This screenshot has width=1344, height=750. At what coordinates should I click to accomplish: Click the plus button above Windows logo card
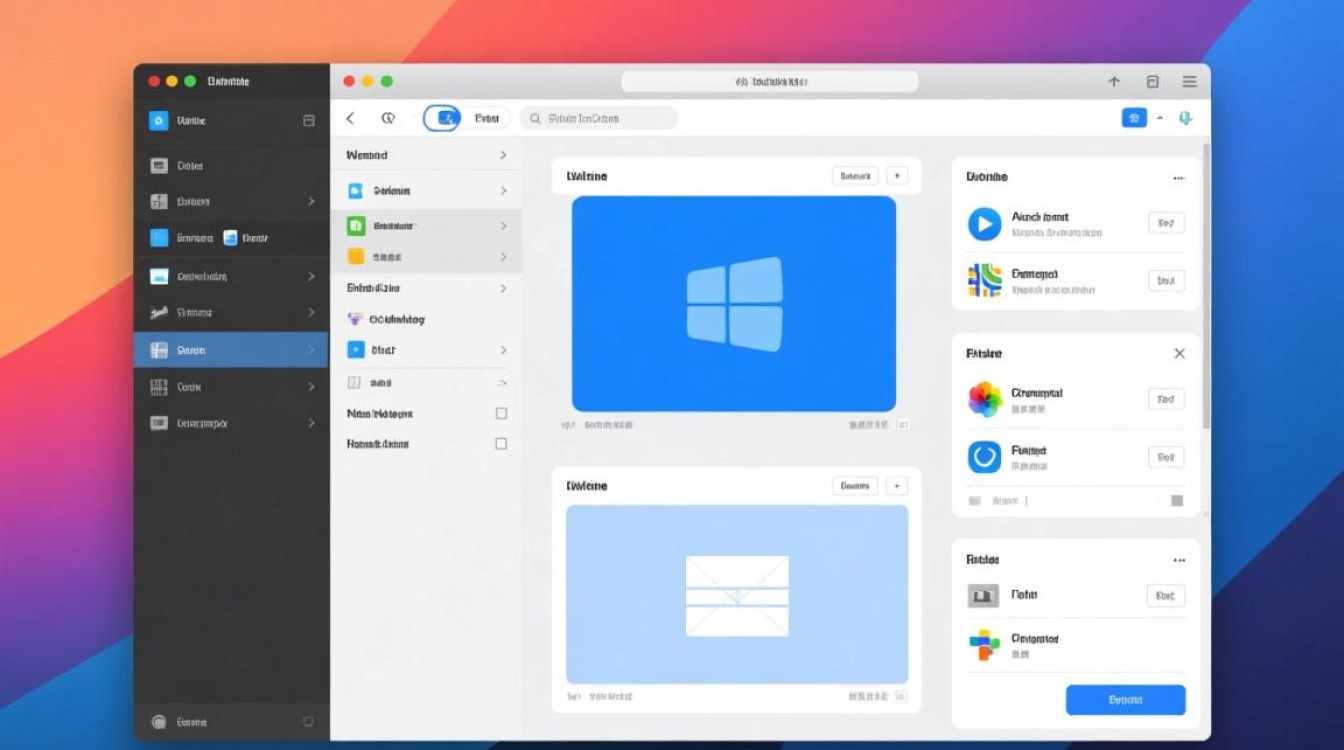pyautogui.click(x=897, y=176)
